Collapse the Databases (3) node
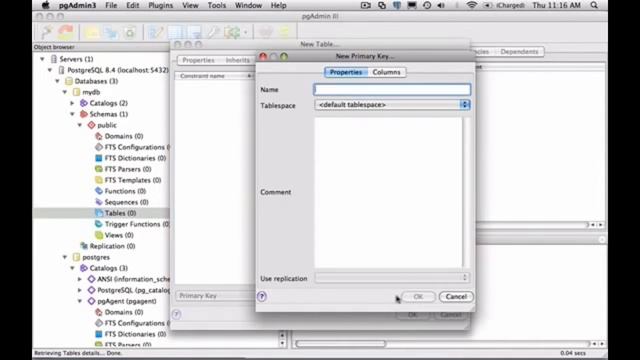This screenshot has width=640, height=360. click(58, 81)
